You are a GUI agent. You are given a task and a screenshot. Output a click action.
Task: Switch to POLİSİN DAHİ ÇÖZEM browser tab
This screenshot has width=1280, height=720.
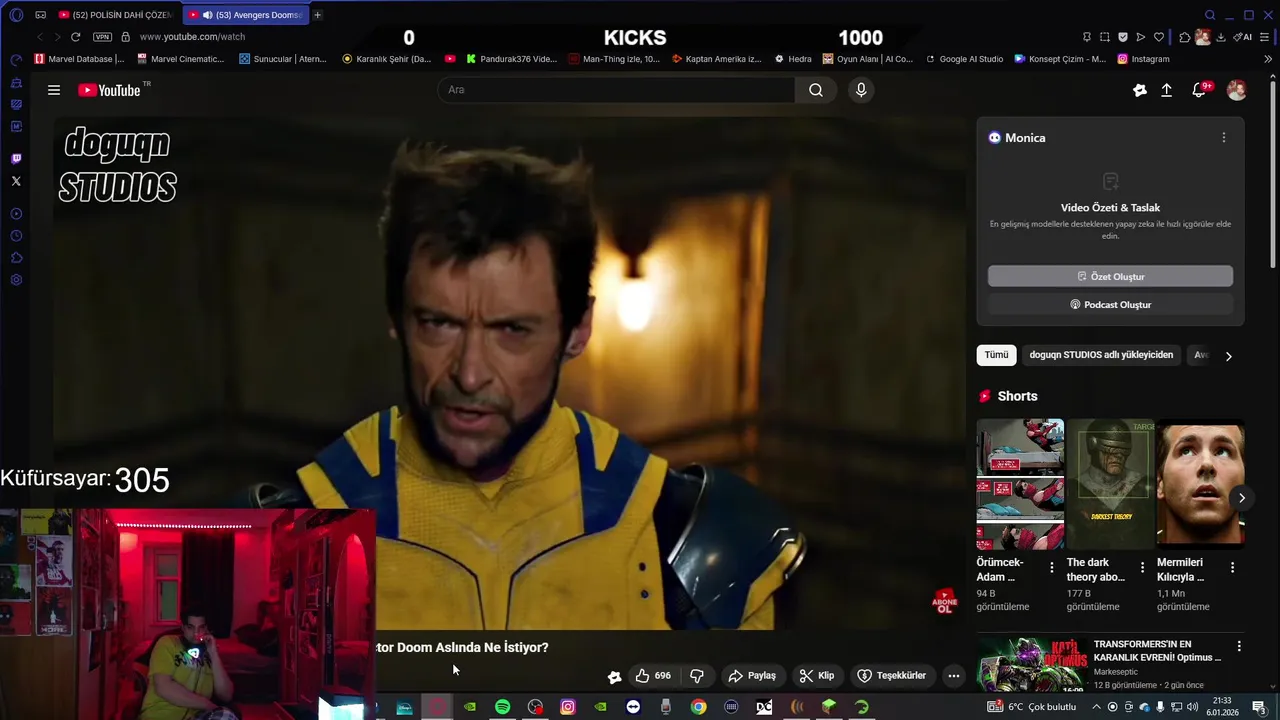(x=115, y=15)
